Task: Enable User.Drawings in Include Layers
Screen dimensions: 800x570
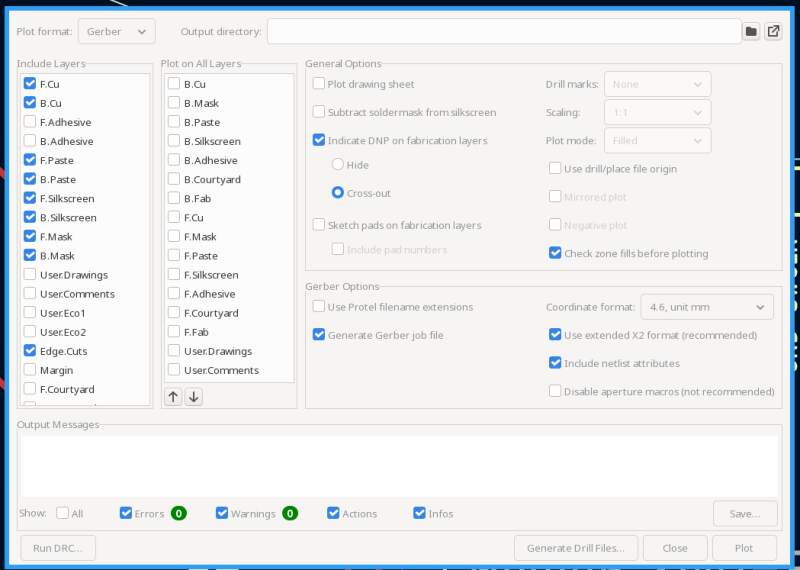Action: point(30,275)
